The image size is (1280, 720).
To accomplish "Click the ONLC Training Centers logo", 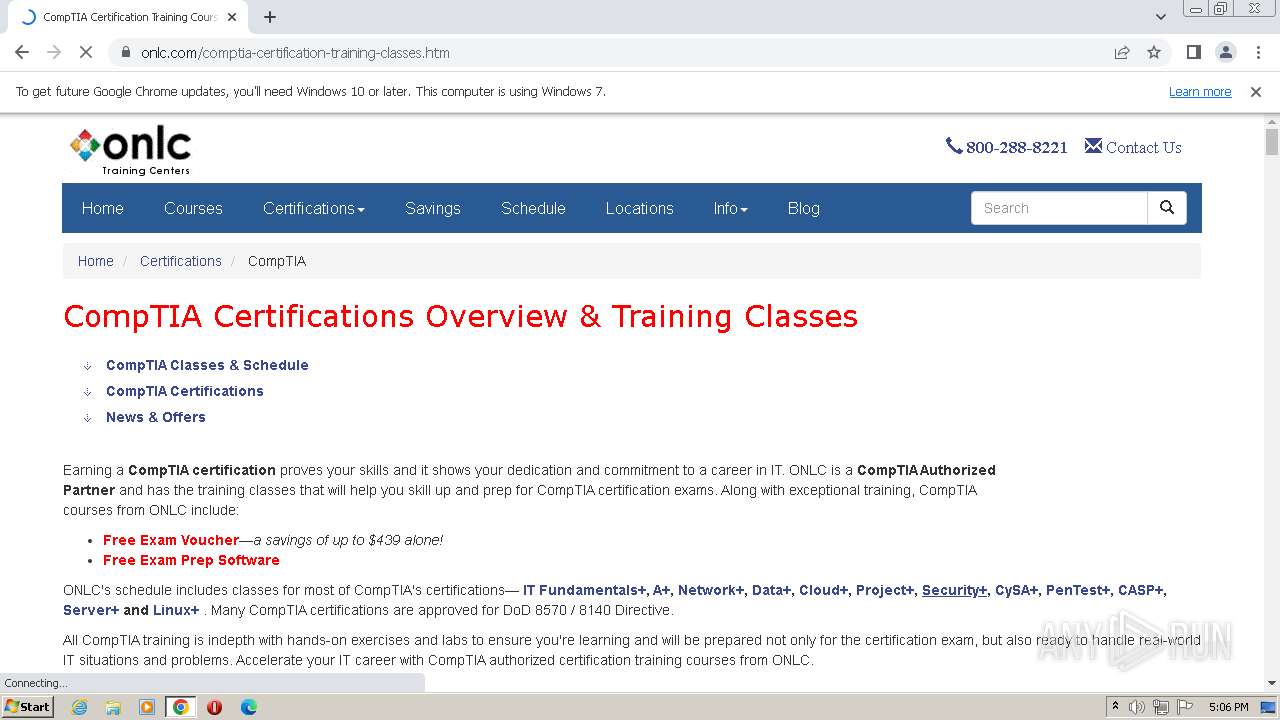I will [x=131, y=151].
